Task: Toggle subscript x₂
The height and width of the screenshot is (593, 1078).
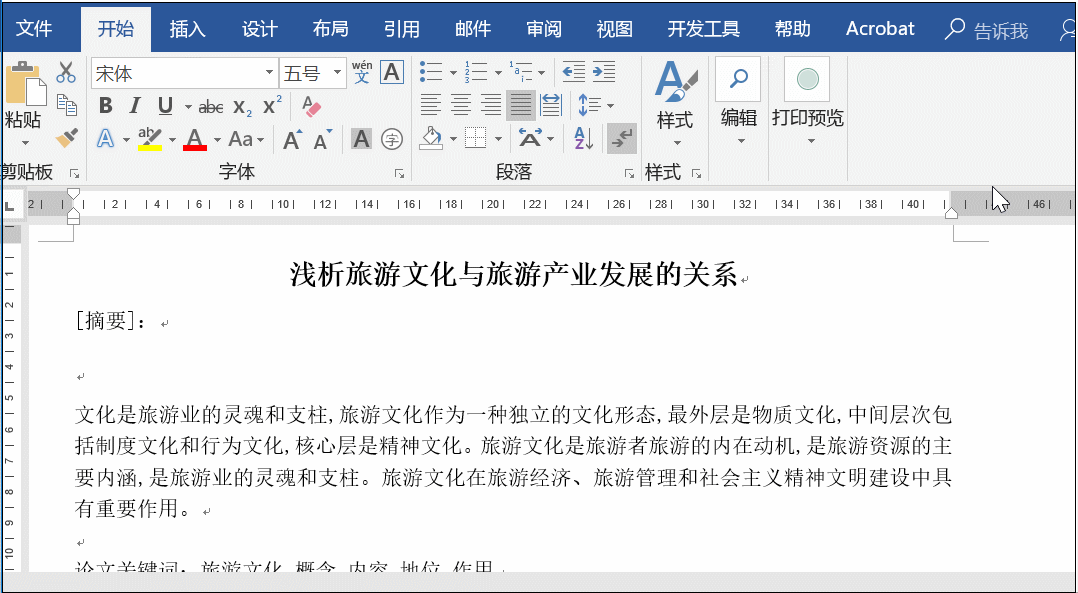Action: click(x=242, y=107)
